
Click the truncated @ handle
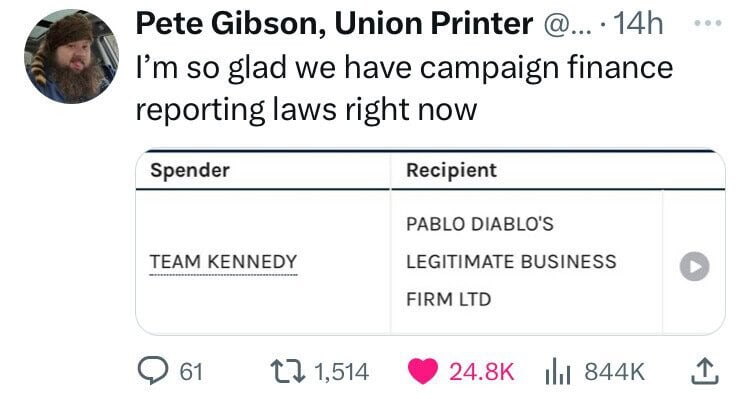(x=567, y=24)
